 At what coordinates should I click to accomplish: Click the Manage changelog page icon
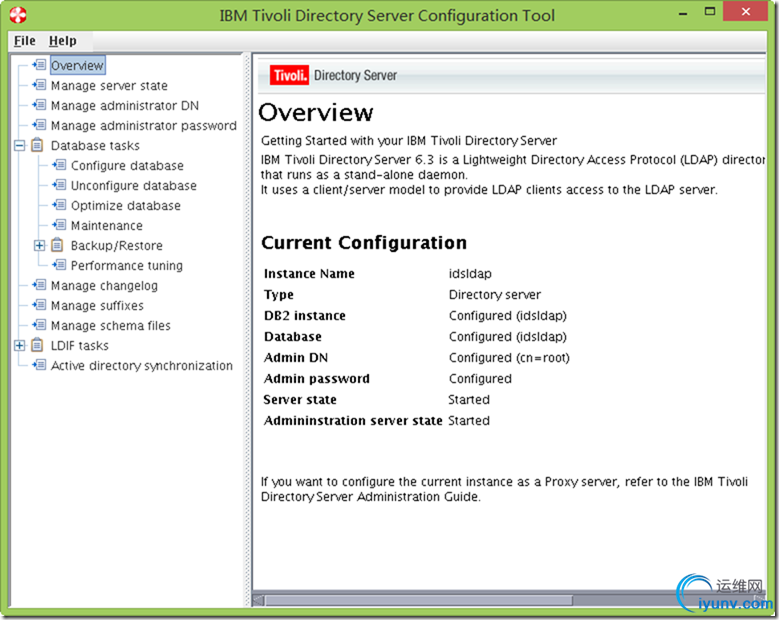39,285
